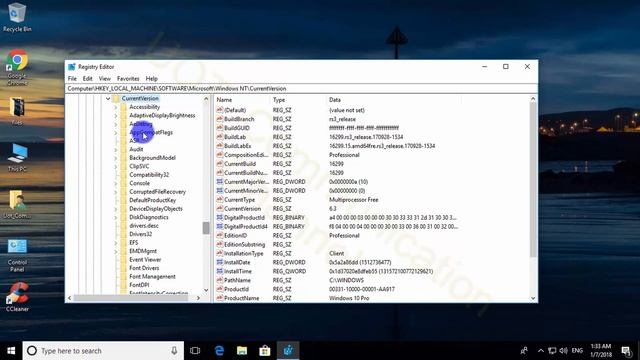Select the InstallationType value name
The height and width of the screenshot is (360, 640).
click(x=243, y=253)
